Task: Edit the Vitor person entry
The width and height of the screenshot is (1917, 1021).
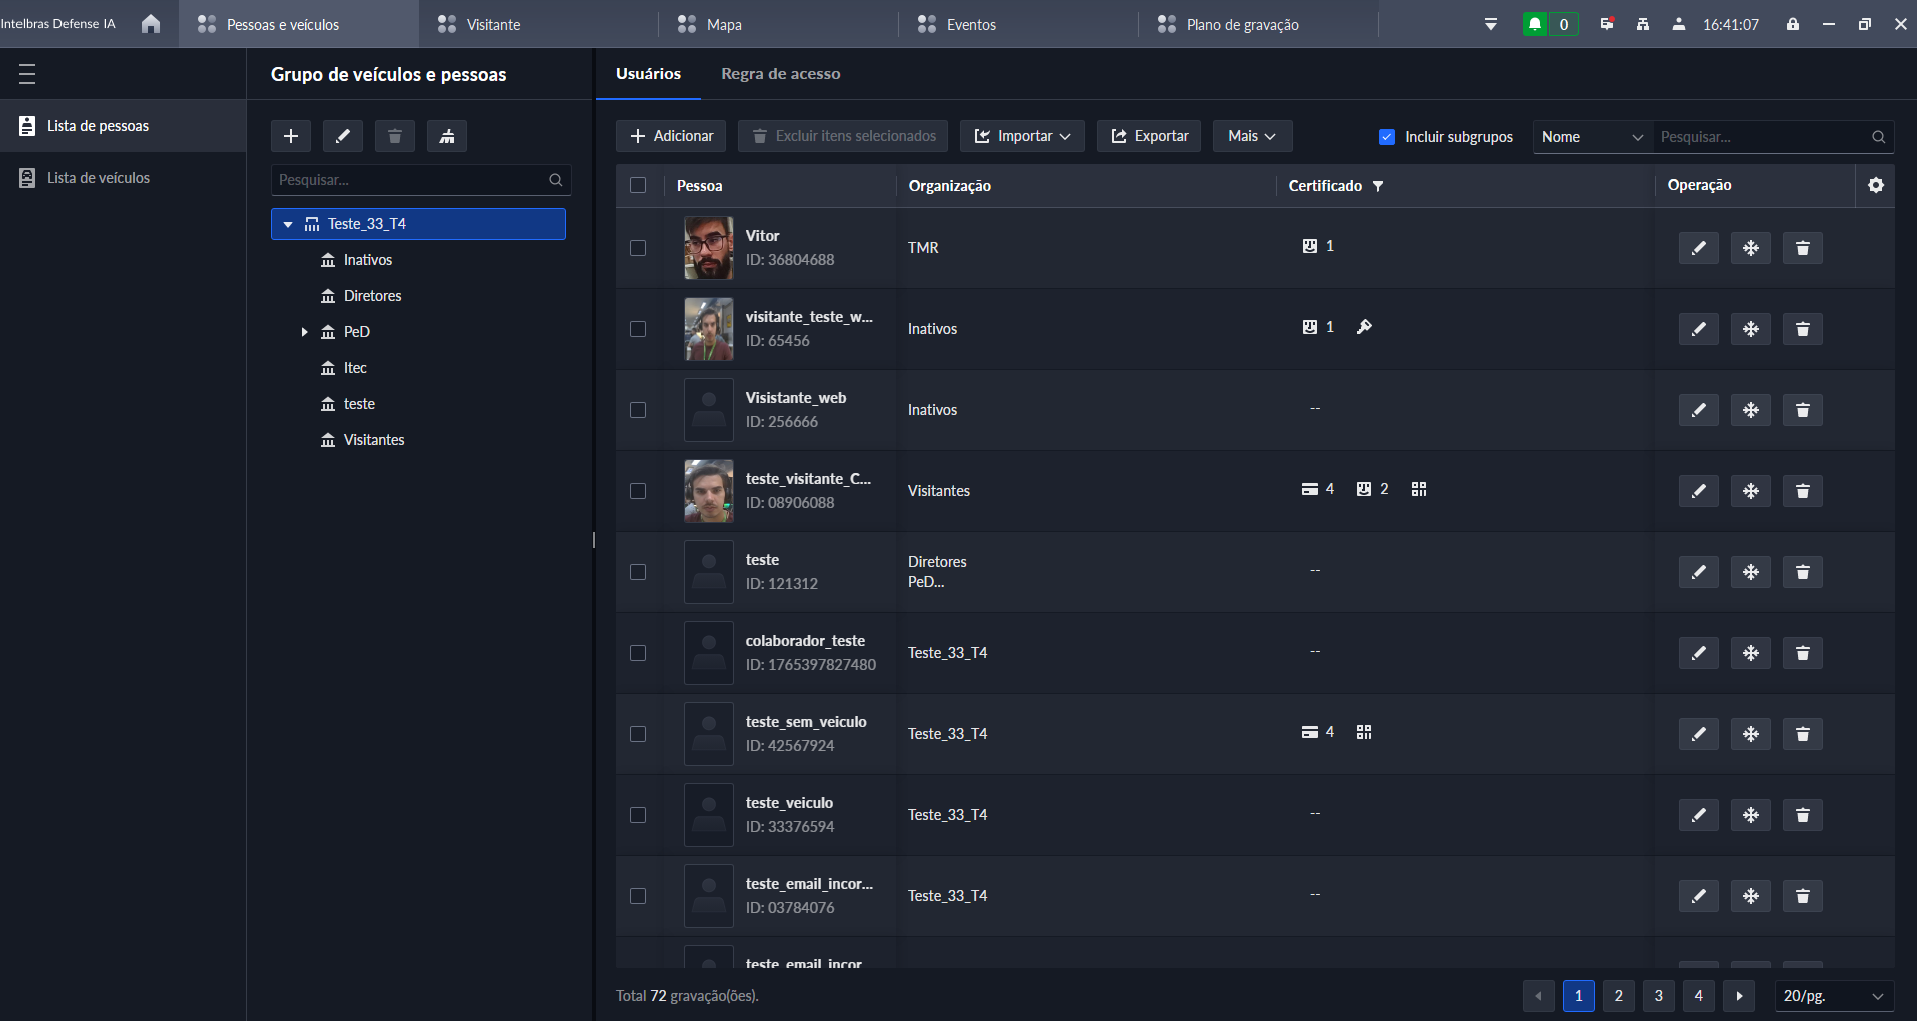Action: 1698,248
